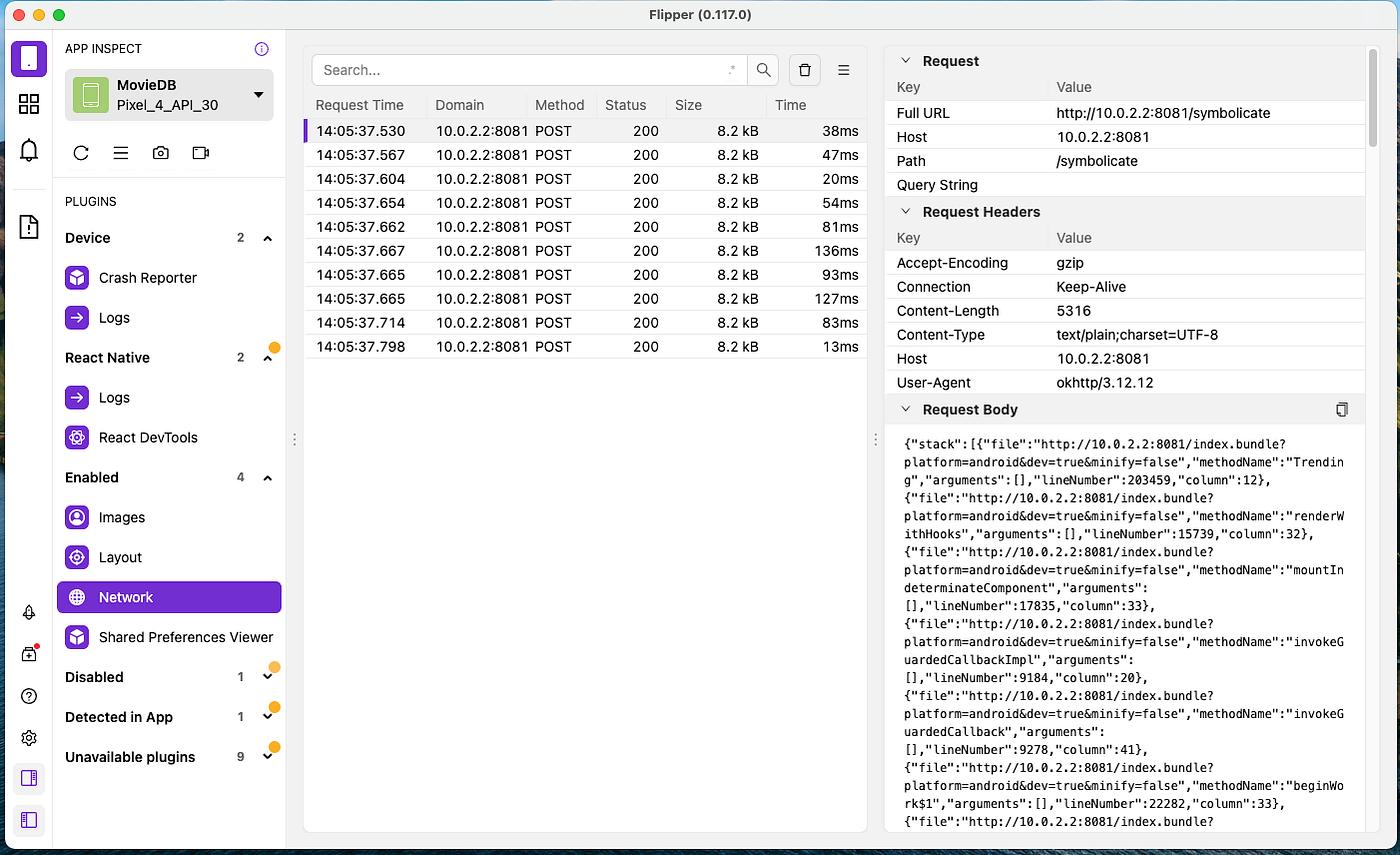Click the User-Agent value okhttp/3.12.12
Screen dimensions: 1400x855
(1105, 383)
